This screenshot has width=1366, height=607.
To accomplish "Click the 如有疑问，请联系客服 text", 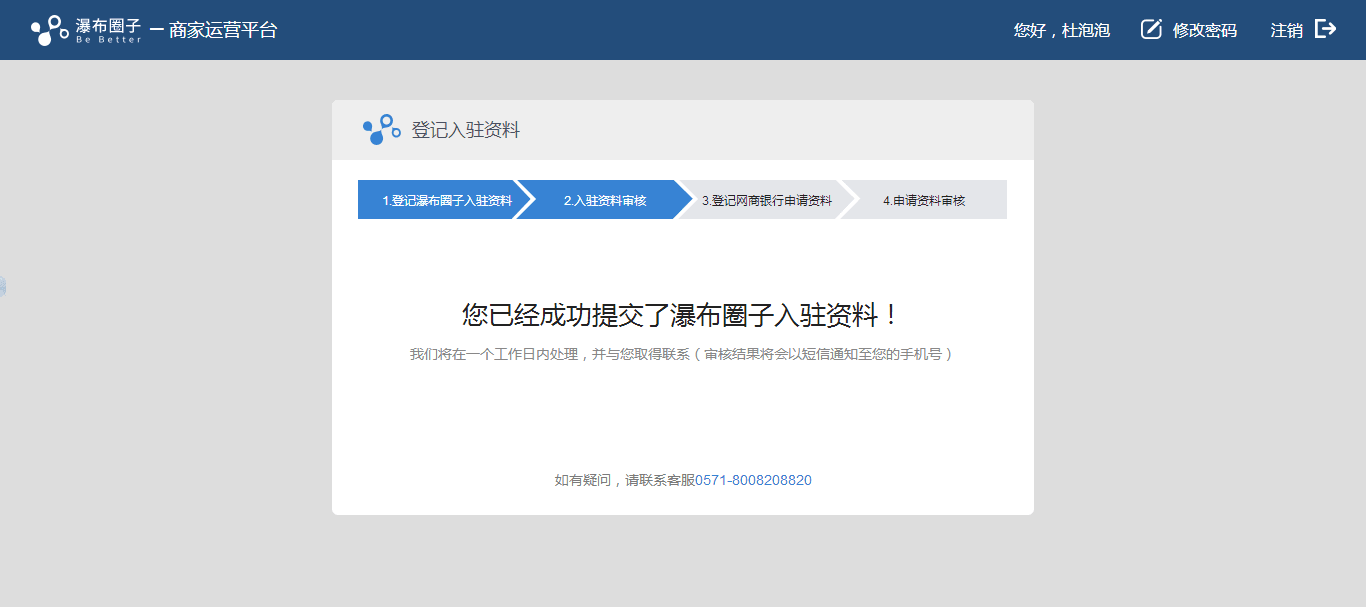I will (624, 480).
